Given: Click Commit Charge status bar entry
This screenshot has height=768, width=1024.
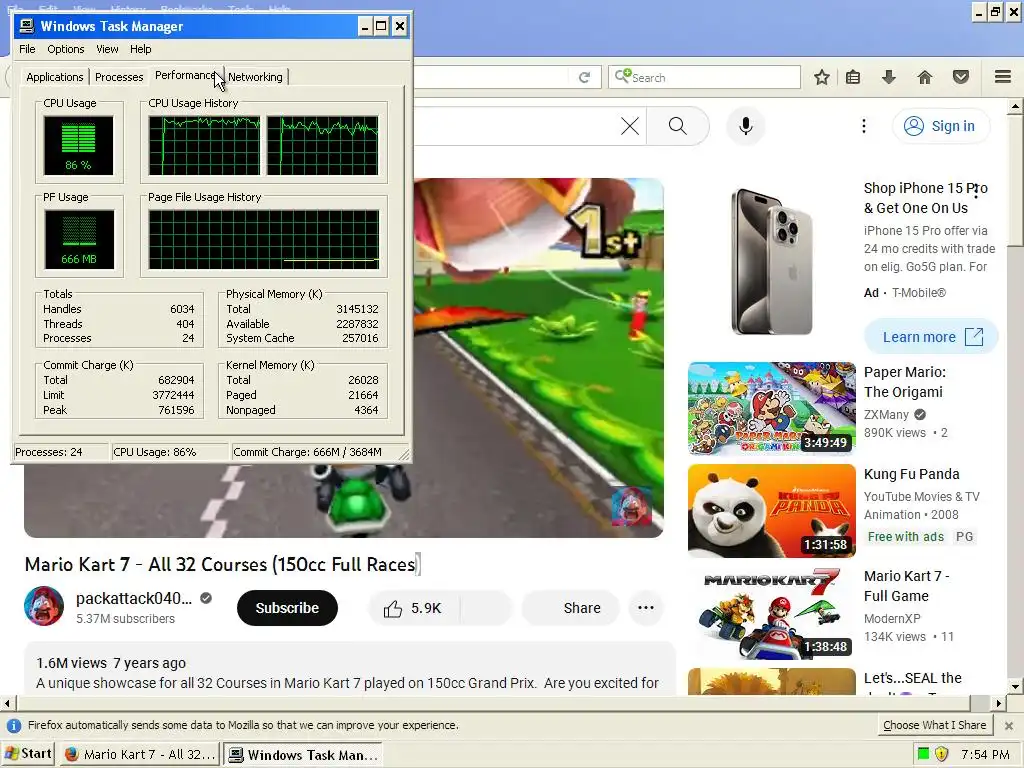Looking at the screenshot, I should tap(308, 452).
